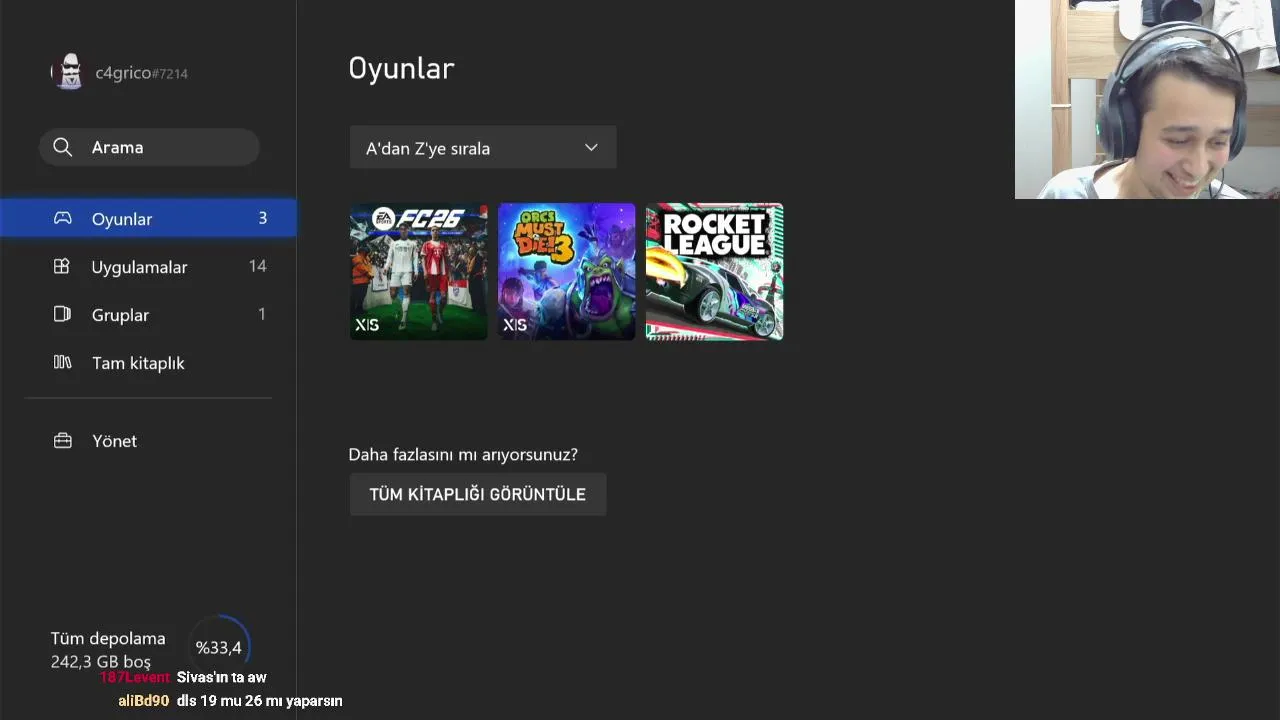This screenshot has height=720, width=1280.
Task: Click the %33,4 storage usage ring
Action: (x=219, y=648)
